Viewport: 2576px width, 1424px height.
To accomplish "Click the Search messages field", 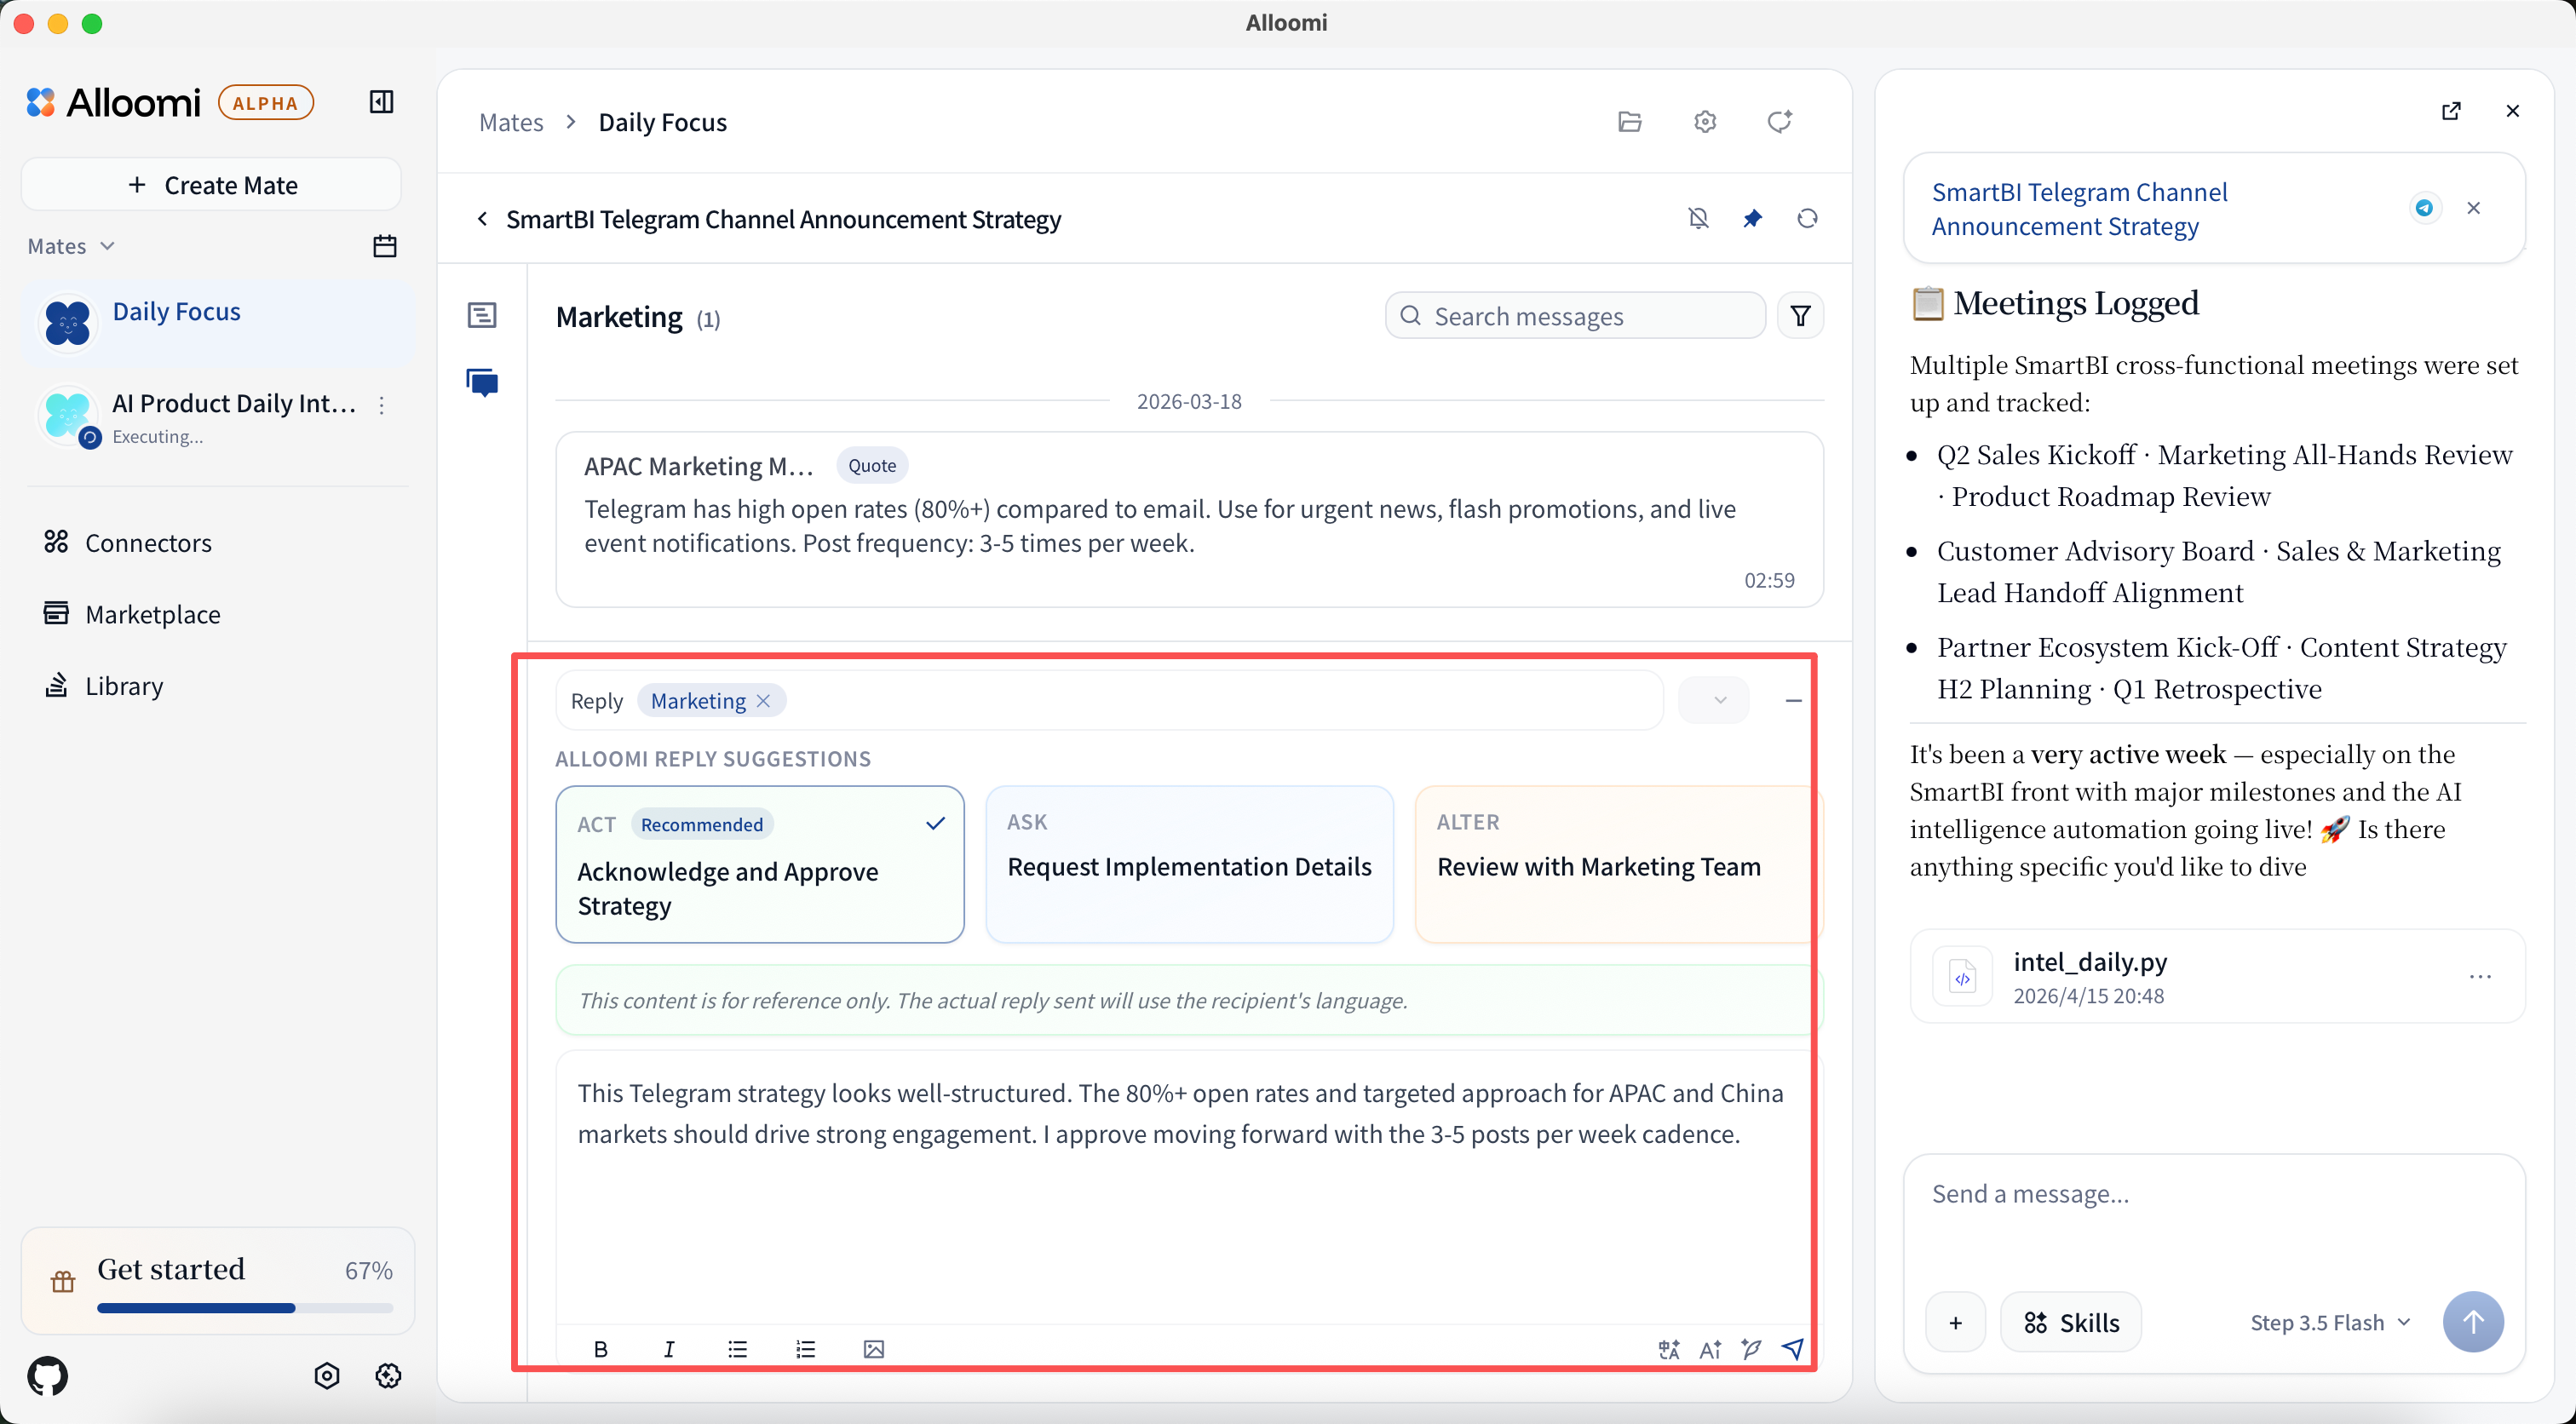I will tap(1575, 316).
